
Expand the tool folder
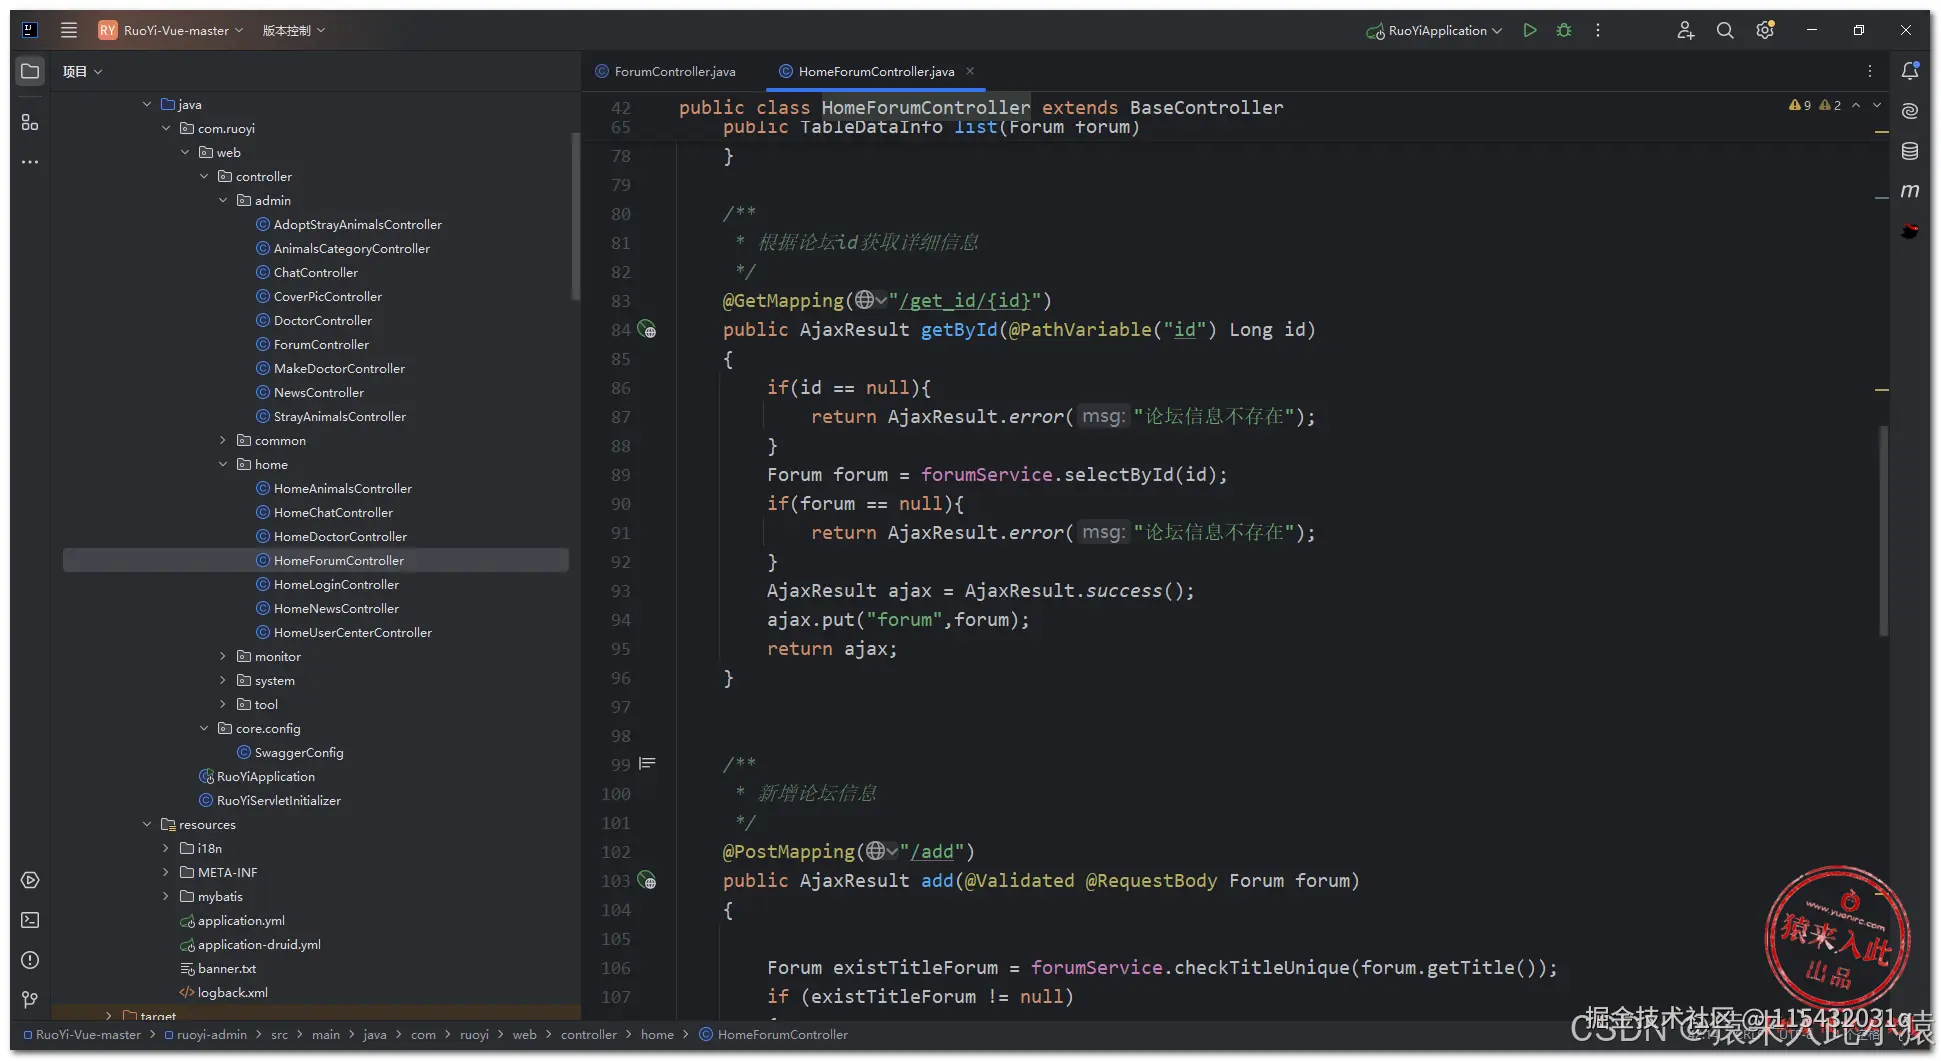tap(223, 704)
